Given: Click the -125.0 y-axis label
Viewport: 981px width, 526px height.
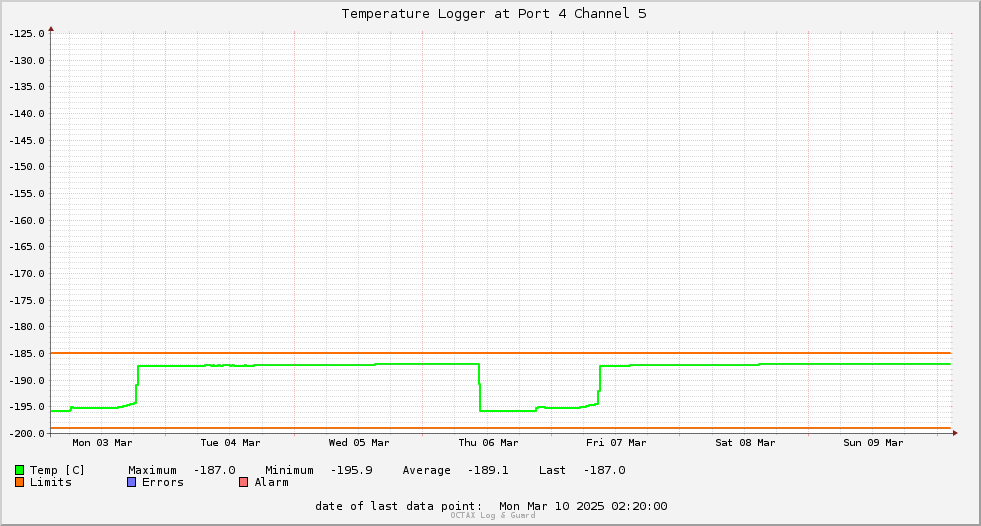Looking at the screenshot, I should [x=27, y=33].
